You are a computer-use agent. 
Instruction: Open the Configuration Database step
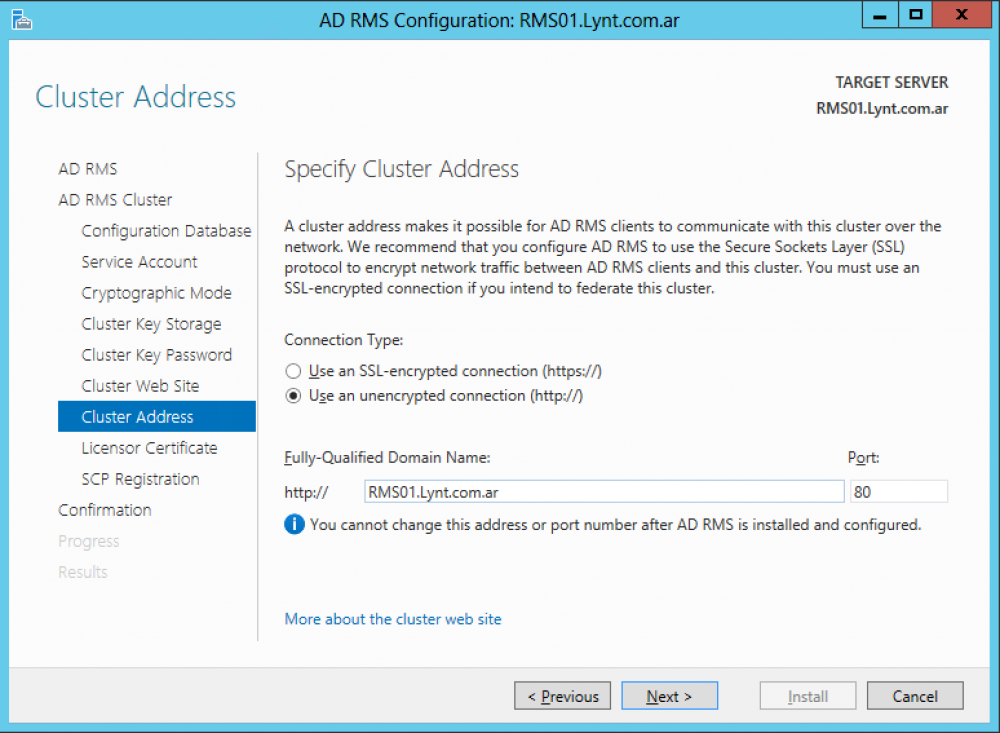tap(166, 231)
